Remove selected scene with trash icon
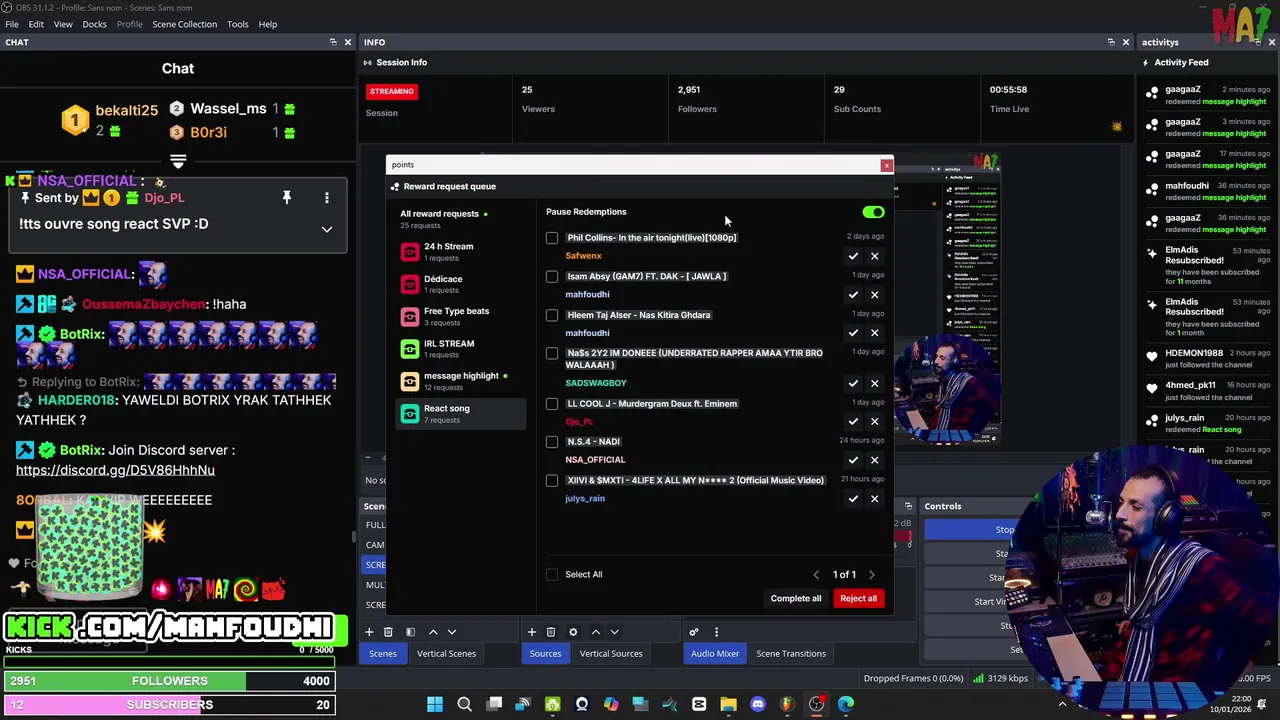Image resolution: width=1280 pixels, height=720 pixels. (388, 632)
